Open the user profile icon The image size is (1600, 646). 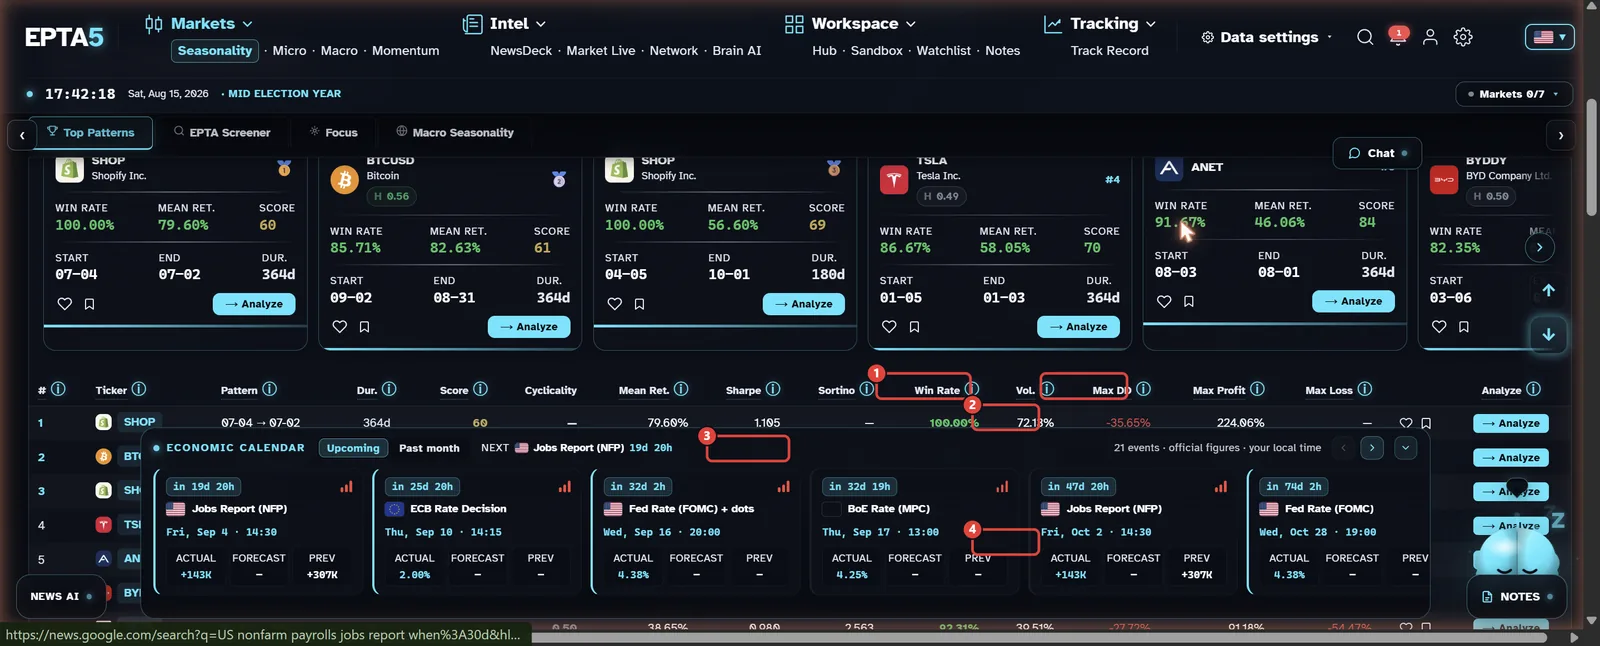click(x=1430, y=37)
